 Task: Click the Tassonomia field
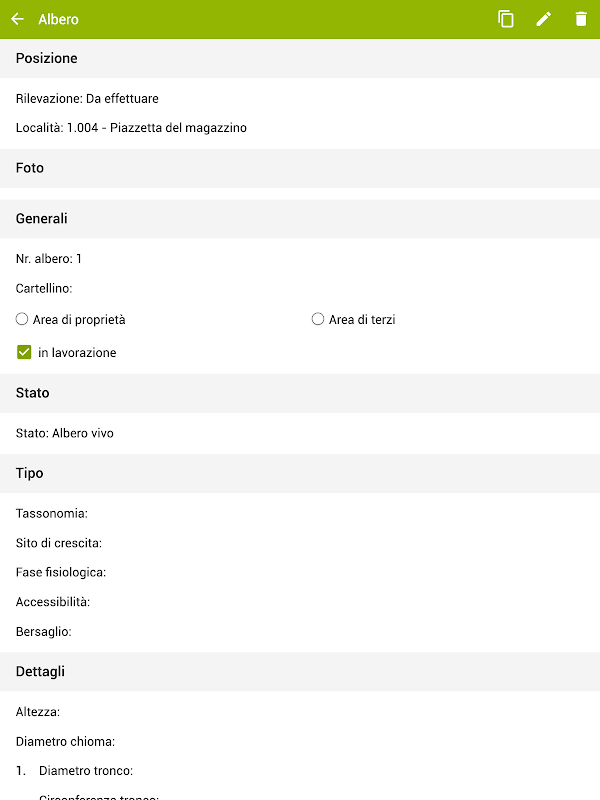coord(52,514)
